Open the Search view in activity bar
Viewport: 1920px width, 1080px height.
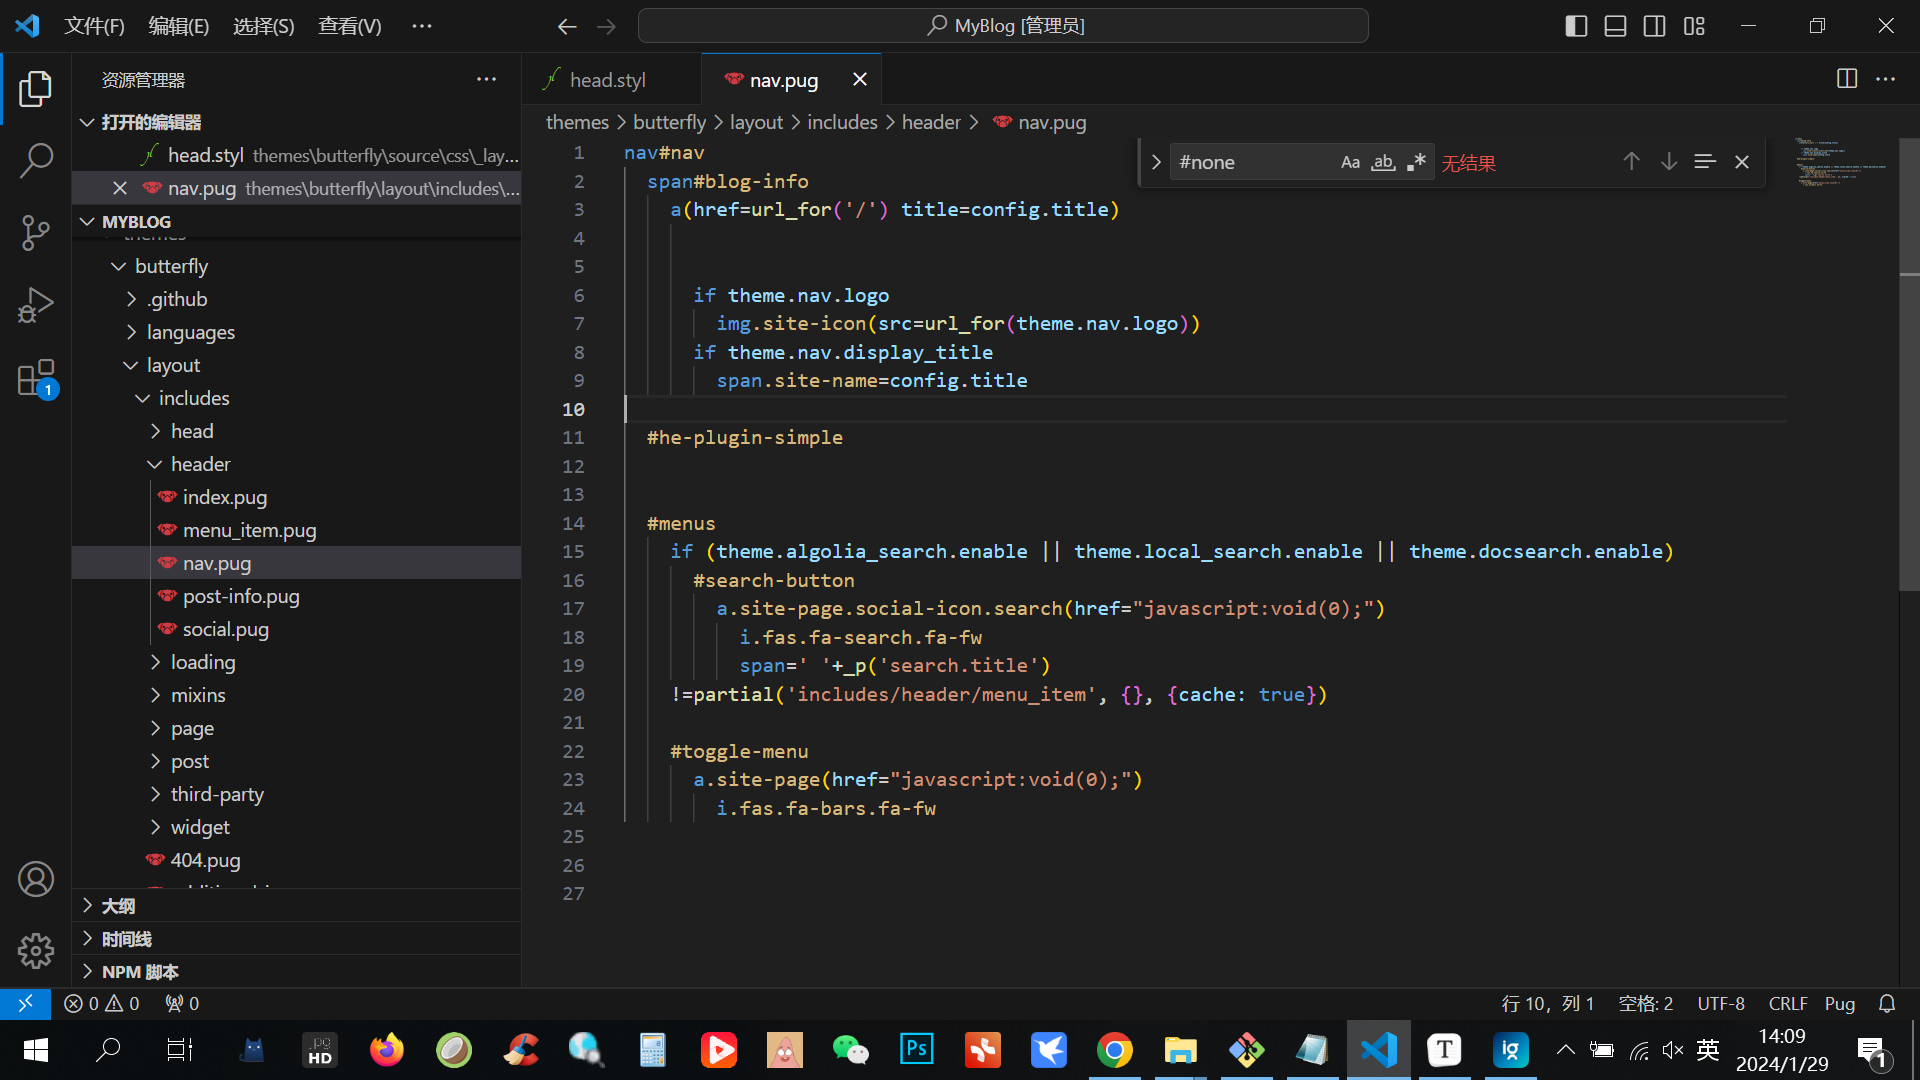point(36,160)
